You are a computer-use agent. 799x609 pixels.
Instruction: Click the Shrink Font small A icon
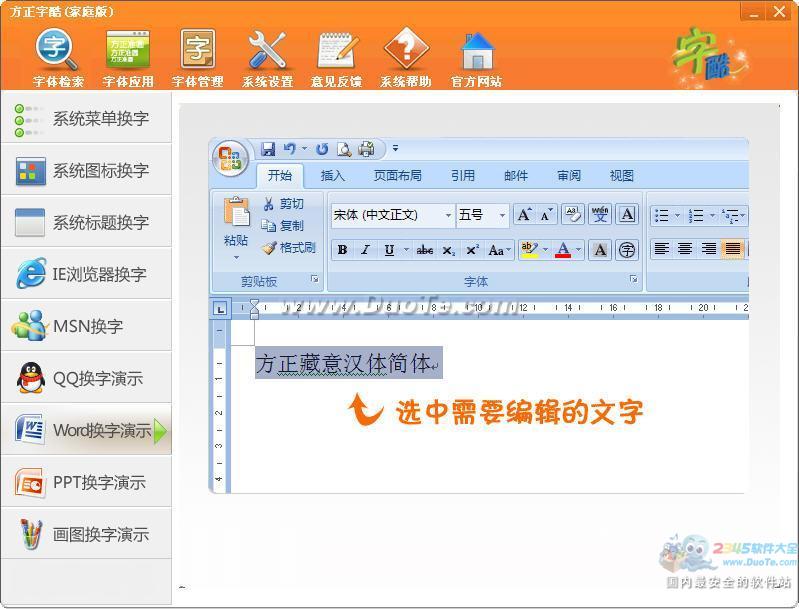tap(546, 215)
